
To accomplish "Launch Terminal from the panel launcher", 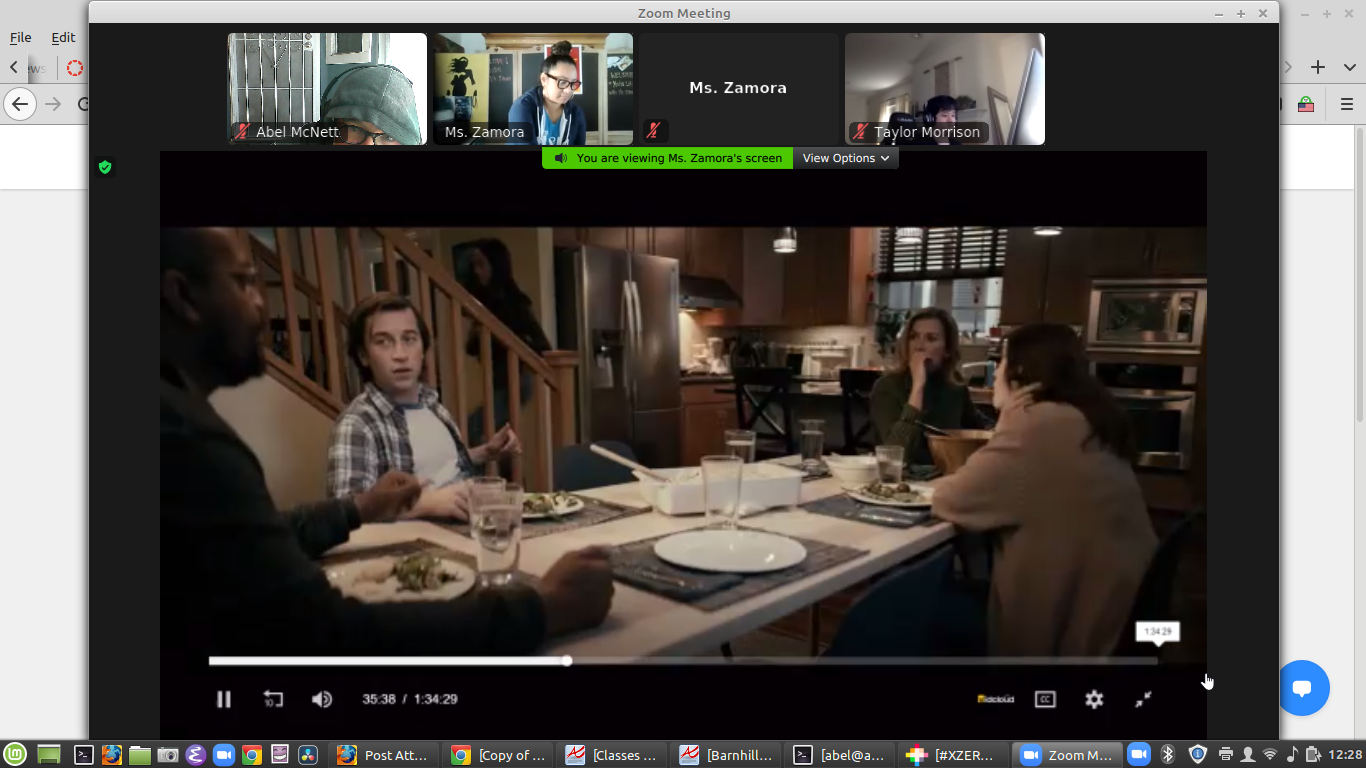I will [85, 755].
